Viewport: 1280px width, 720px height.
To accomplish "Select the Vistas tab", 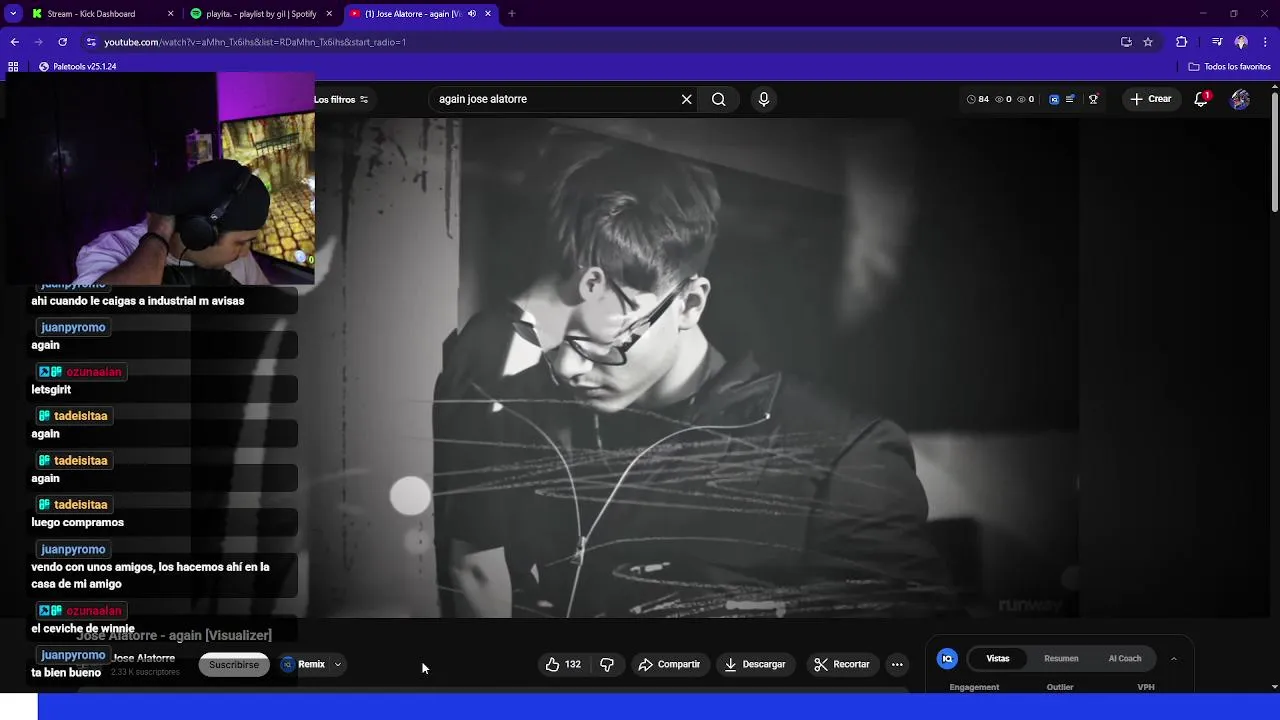I will (x=998, y=658).
